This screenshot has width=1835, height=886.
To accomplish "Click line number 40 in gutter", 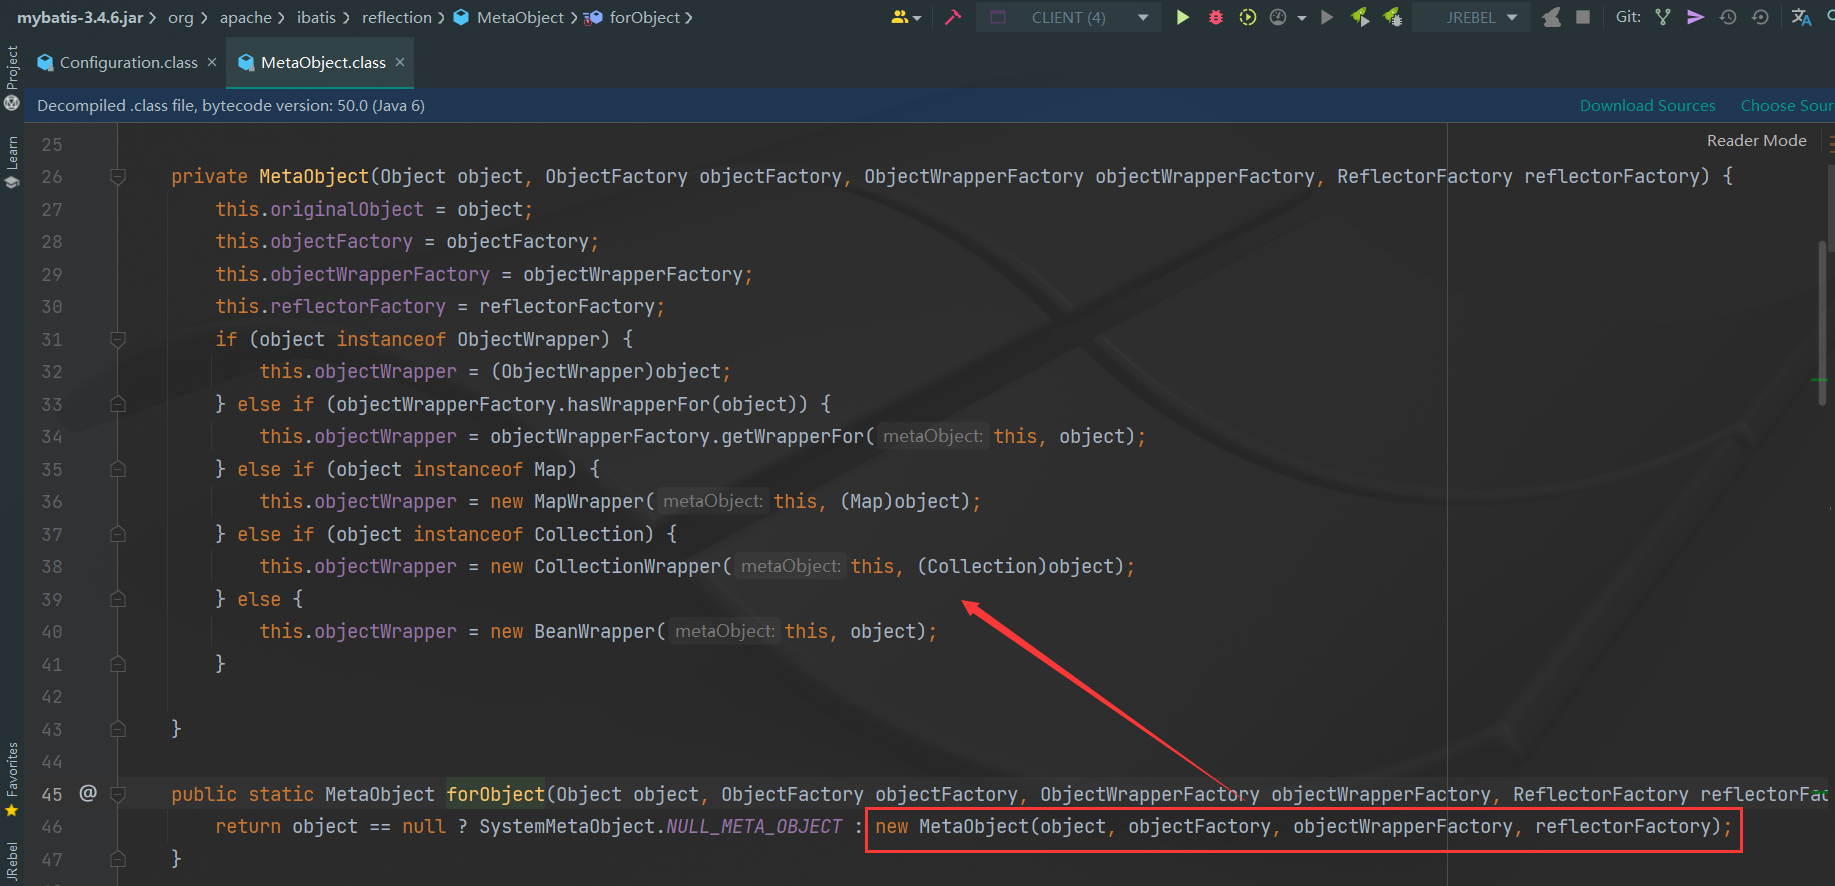I will tap(52, 632).
